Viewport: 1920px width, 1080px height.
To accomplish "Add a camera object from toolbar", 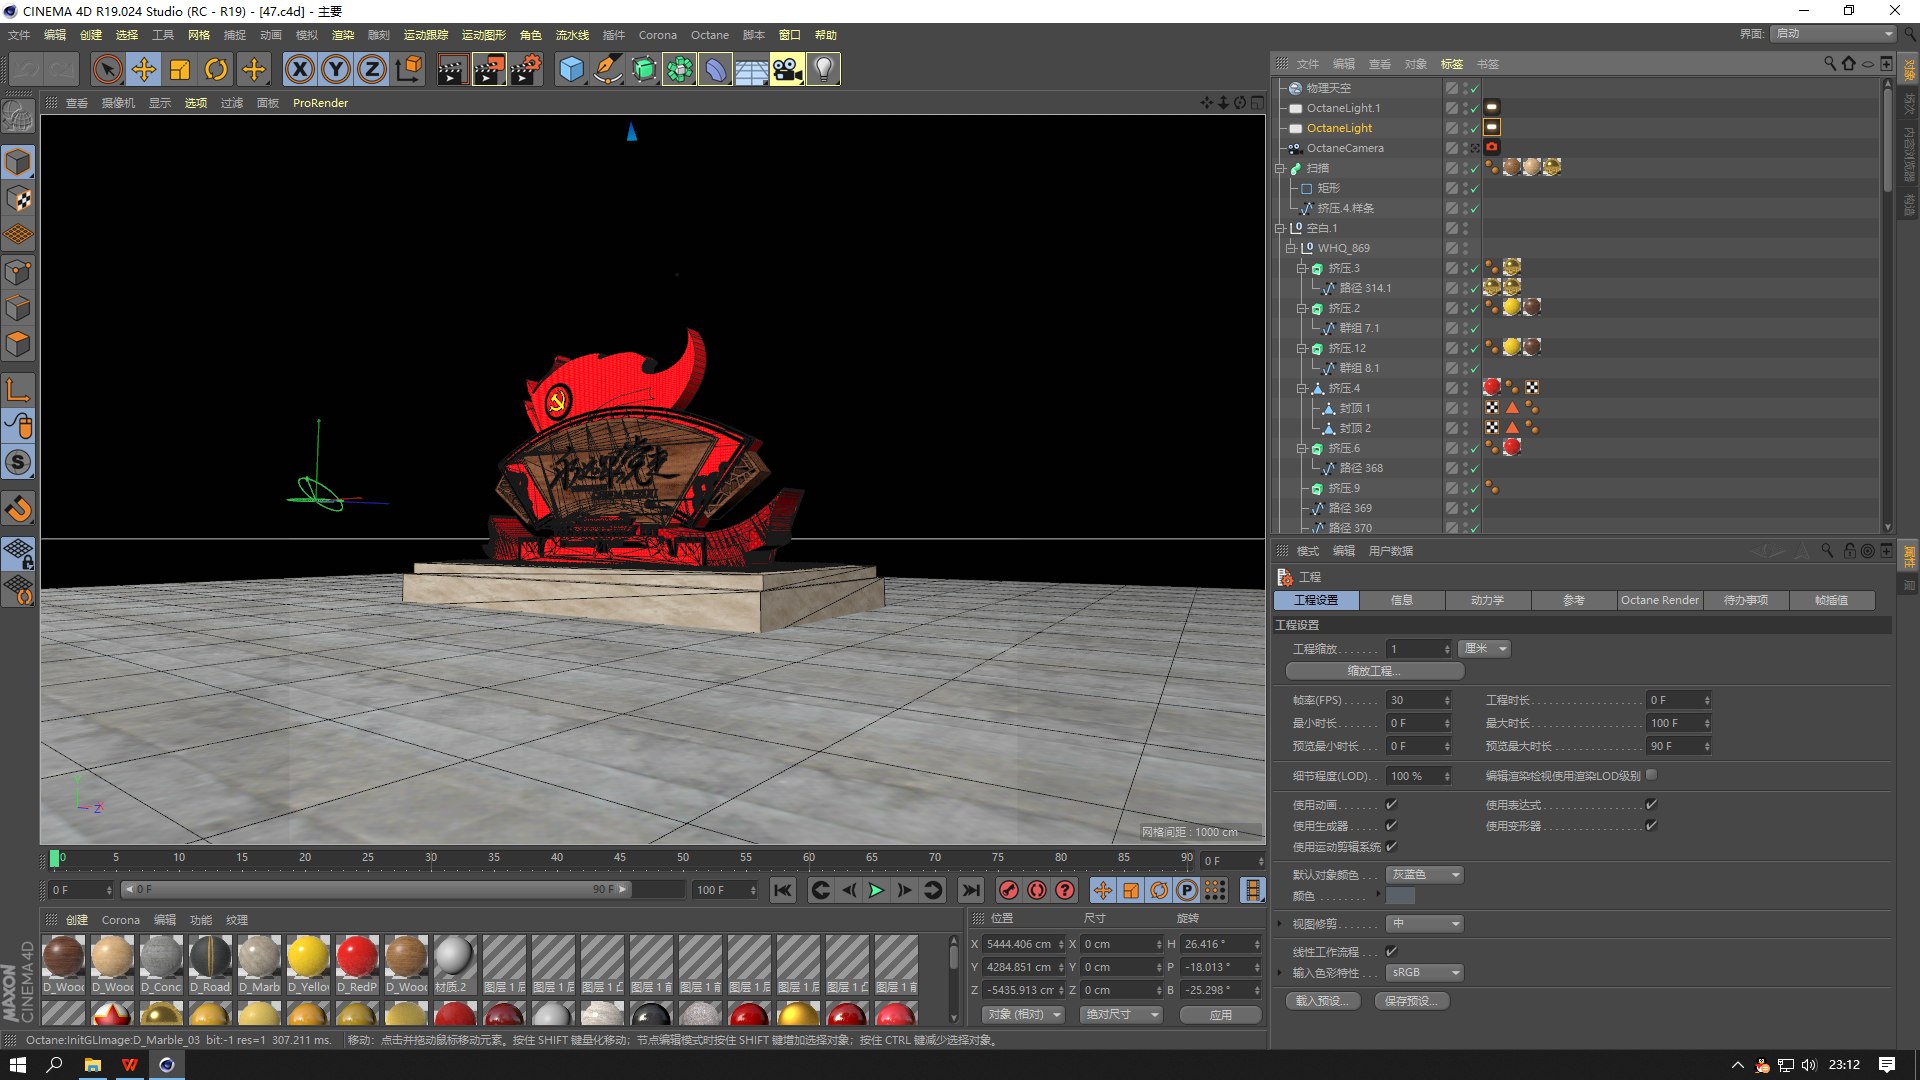I will [787, 70].
